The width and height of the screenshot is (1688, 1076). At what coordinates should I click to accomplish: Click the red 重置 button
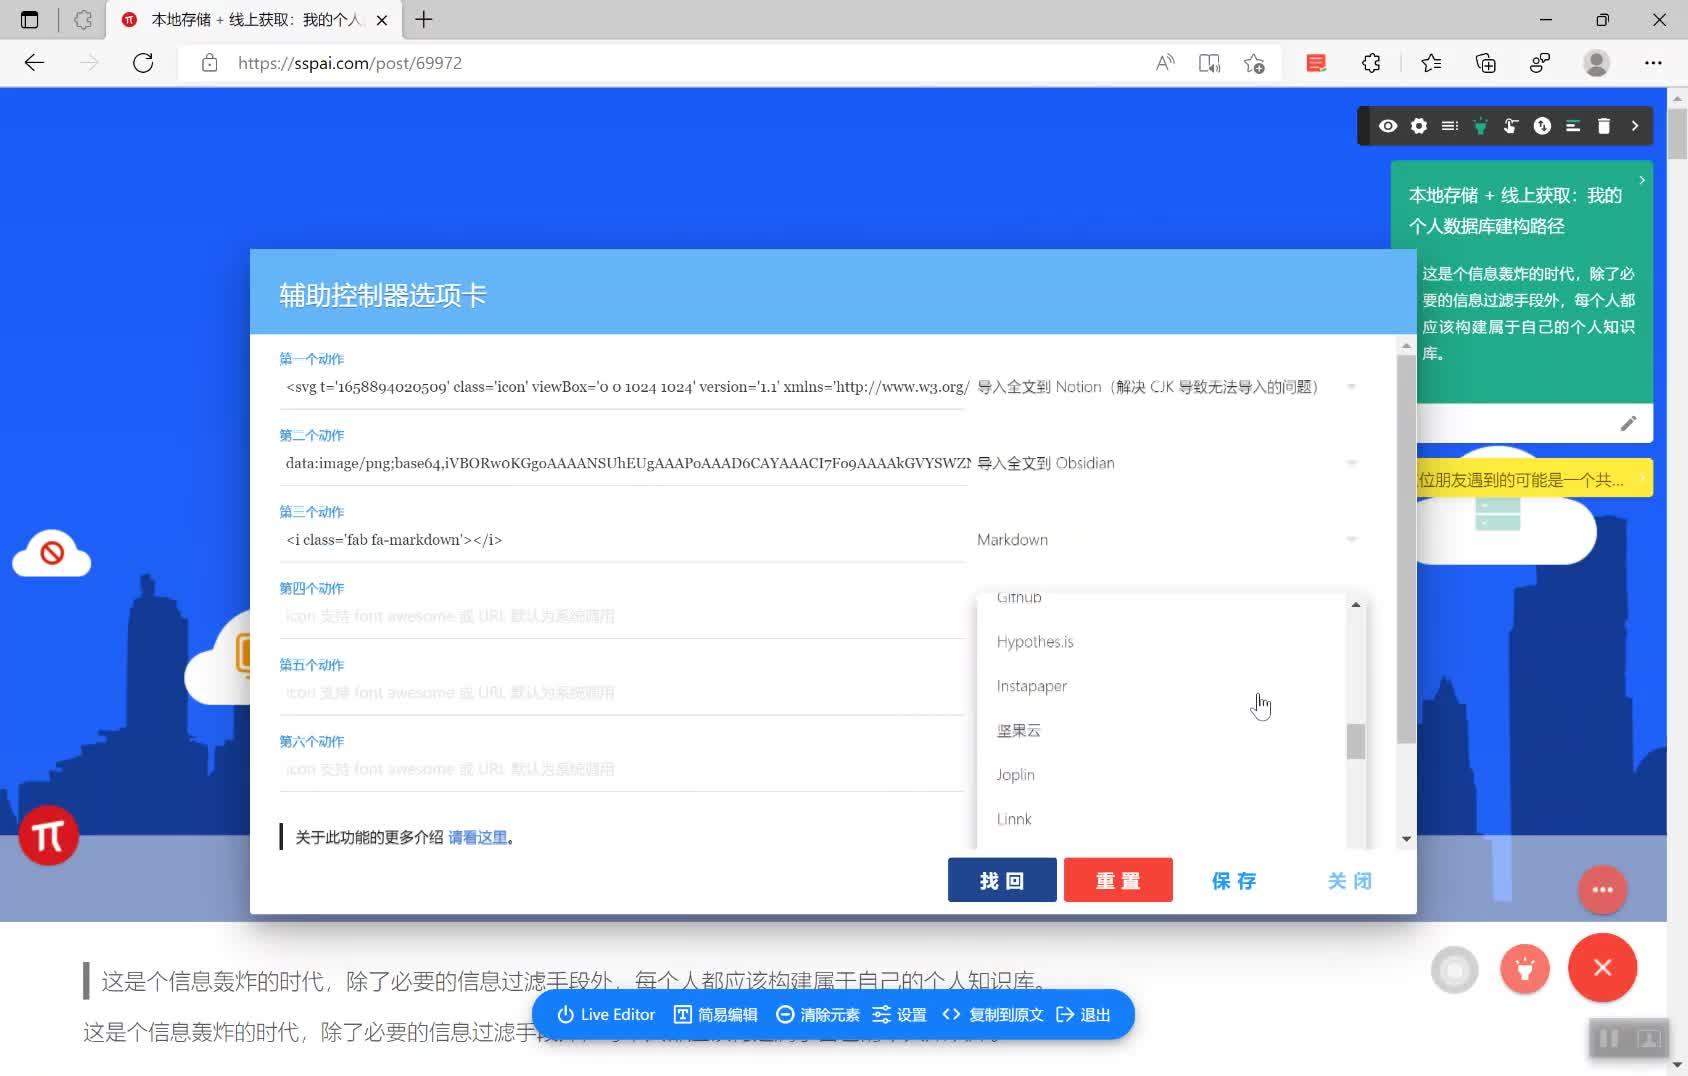tap(1118, 880)
